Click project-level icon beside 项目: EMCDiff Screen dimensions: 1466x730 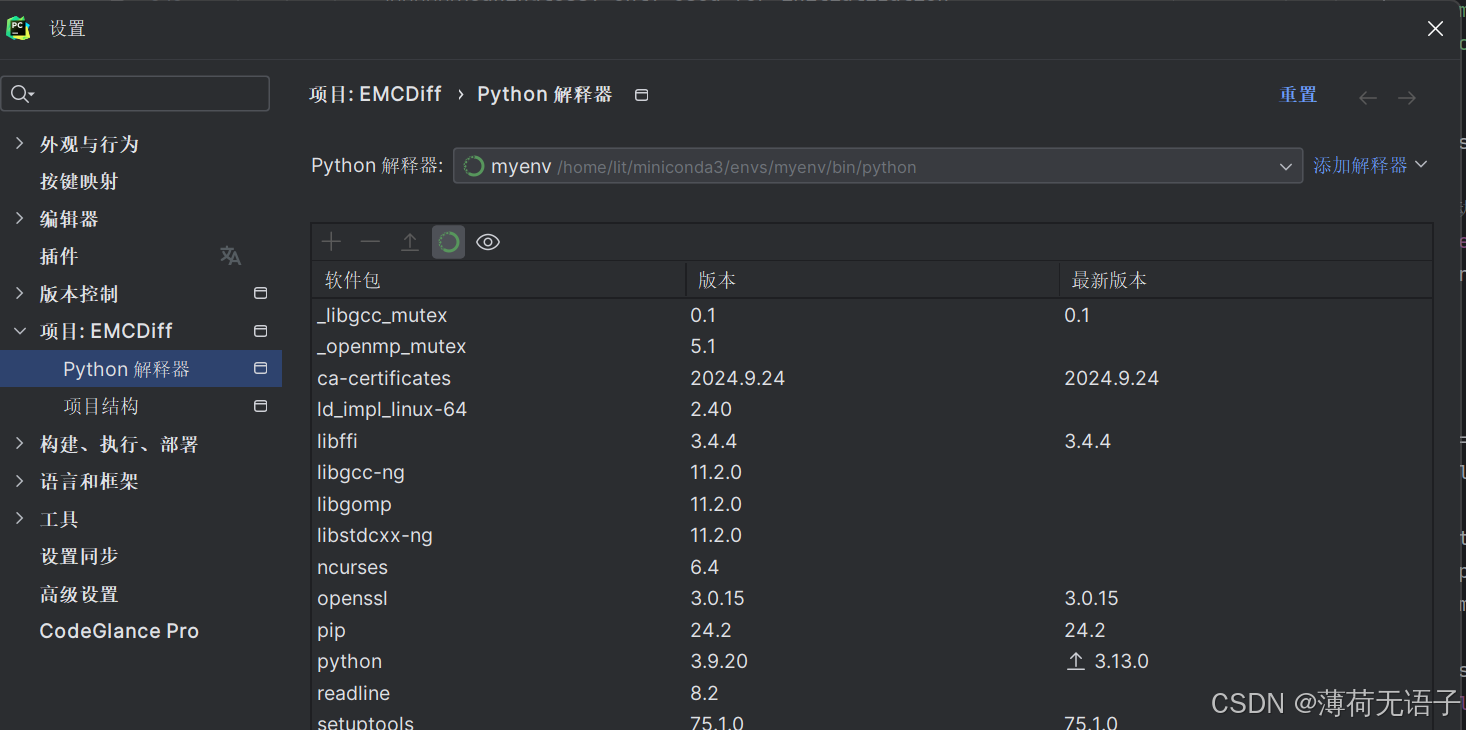coord(261,331)
